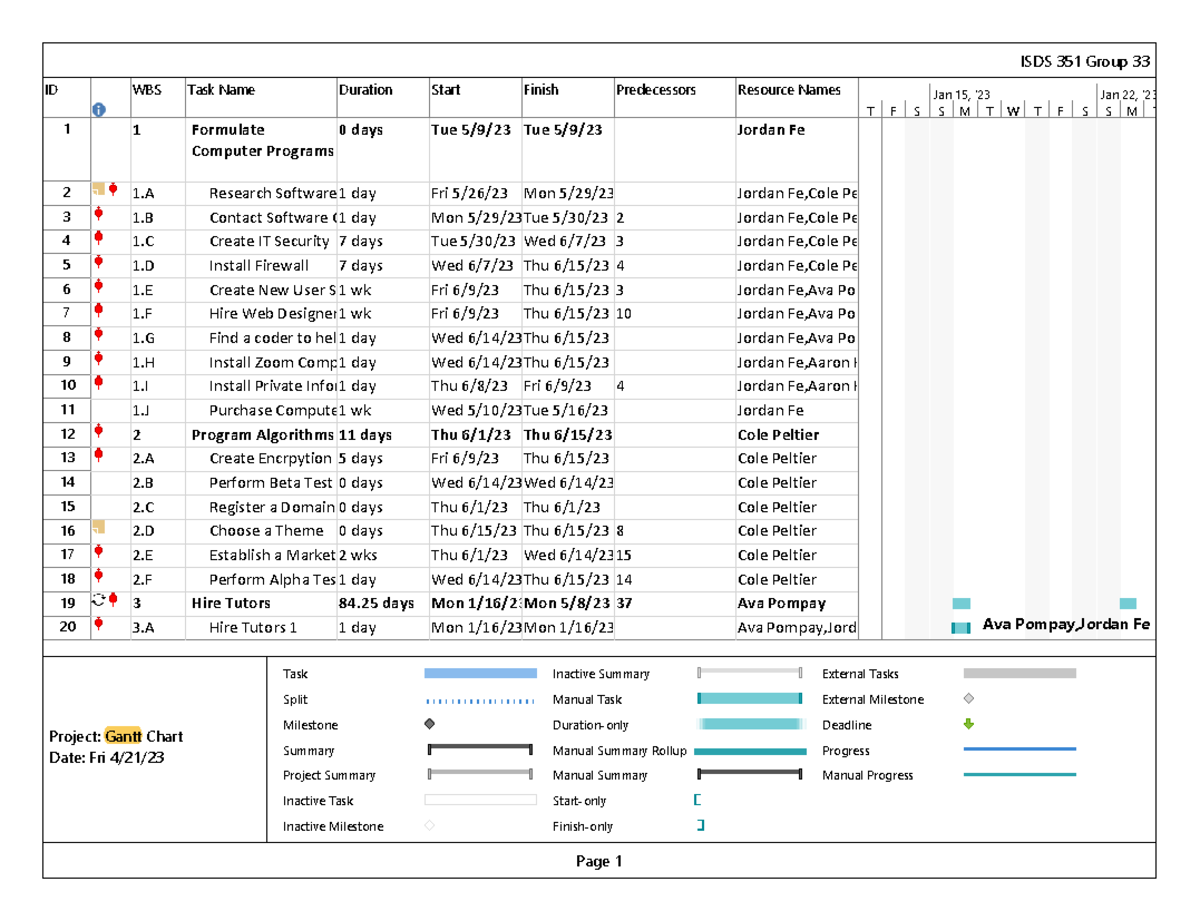
Task: Click the Milestone diamond symbol in the legend
Action: pyautogui.click(x=429, y=724)
